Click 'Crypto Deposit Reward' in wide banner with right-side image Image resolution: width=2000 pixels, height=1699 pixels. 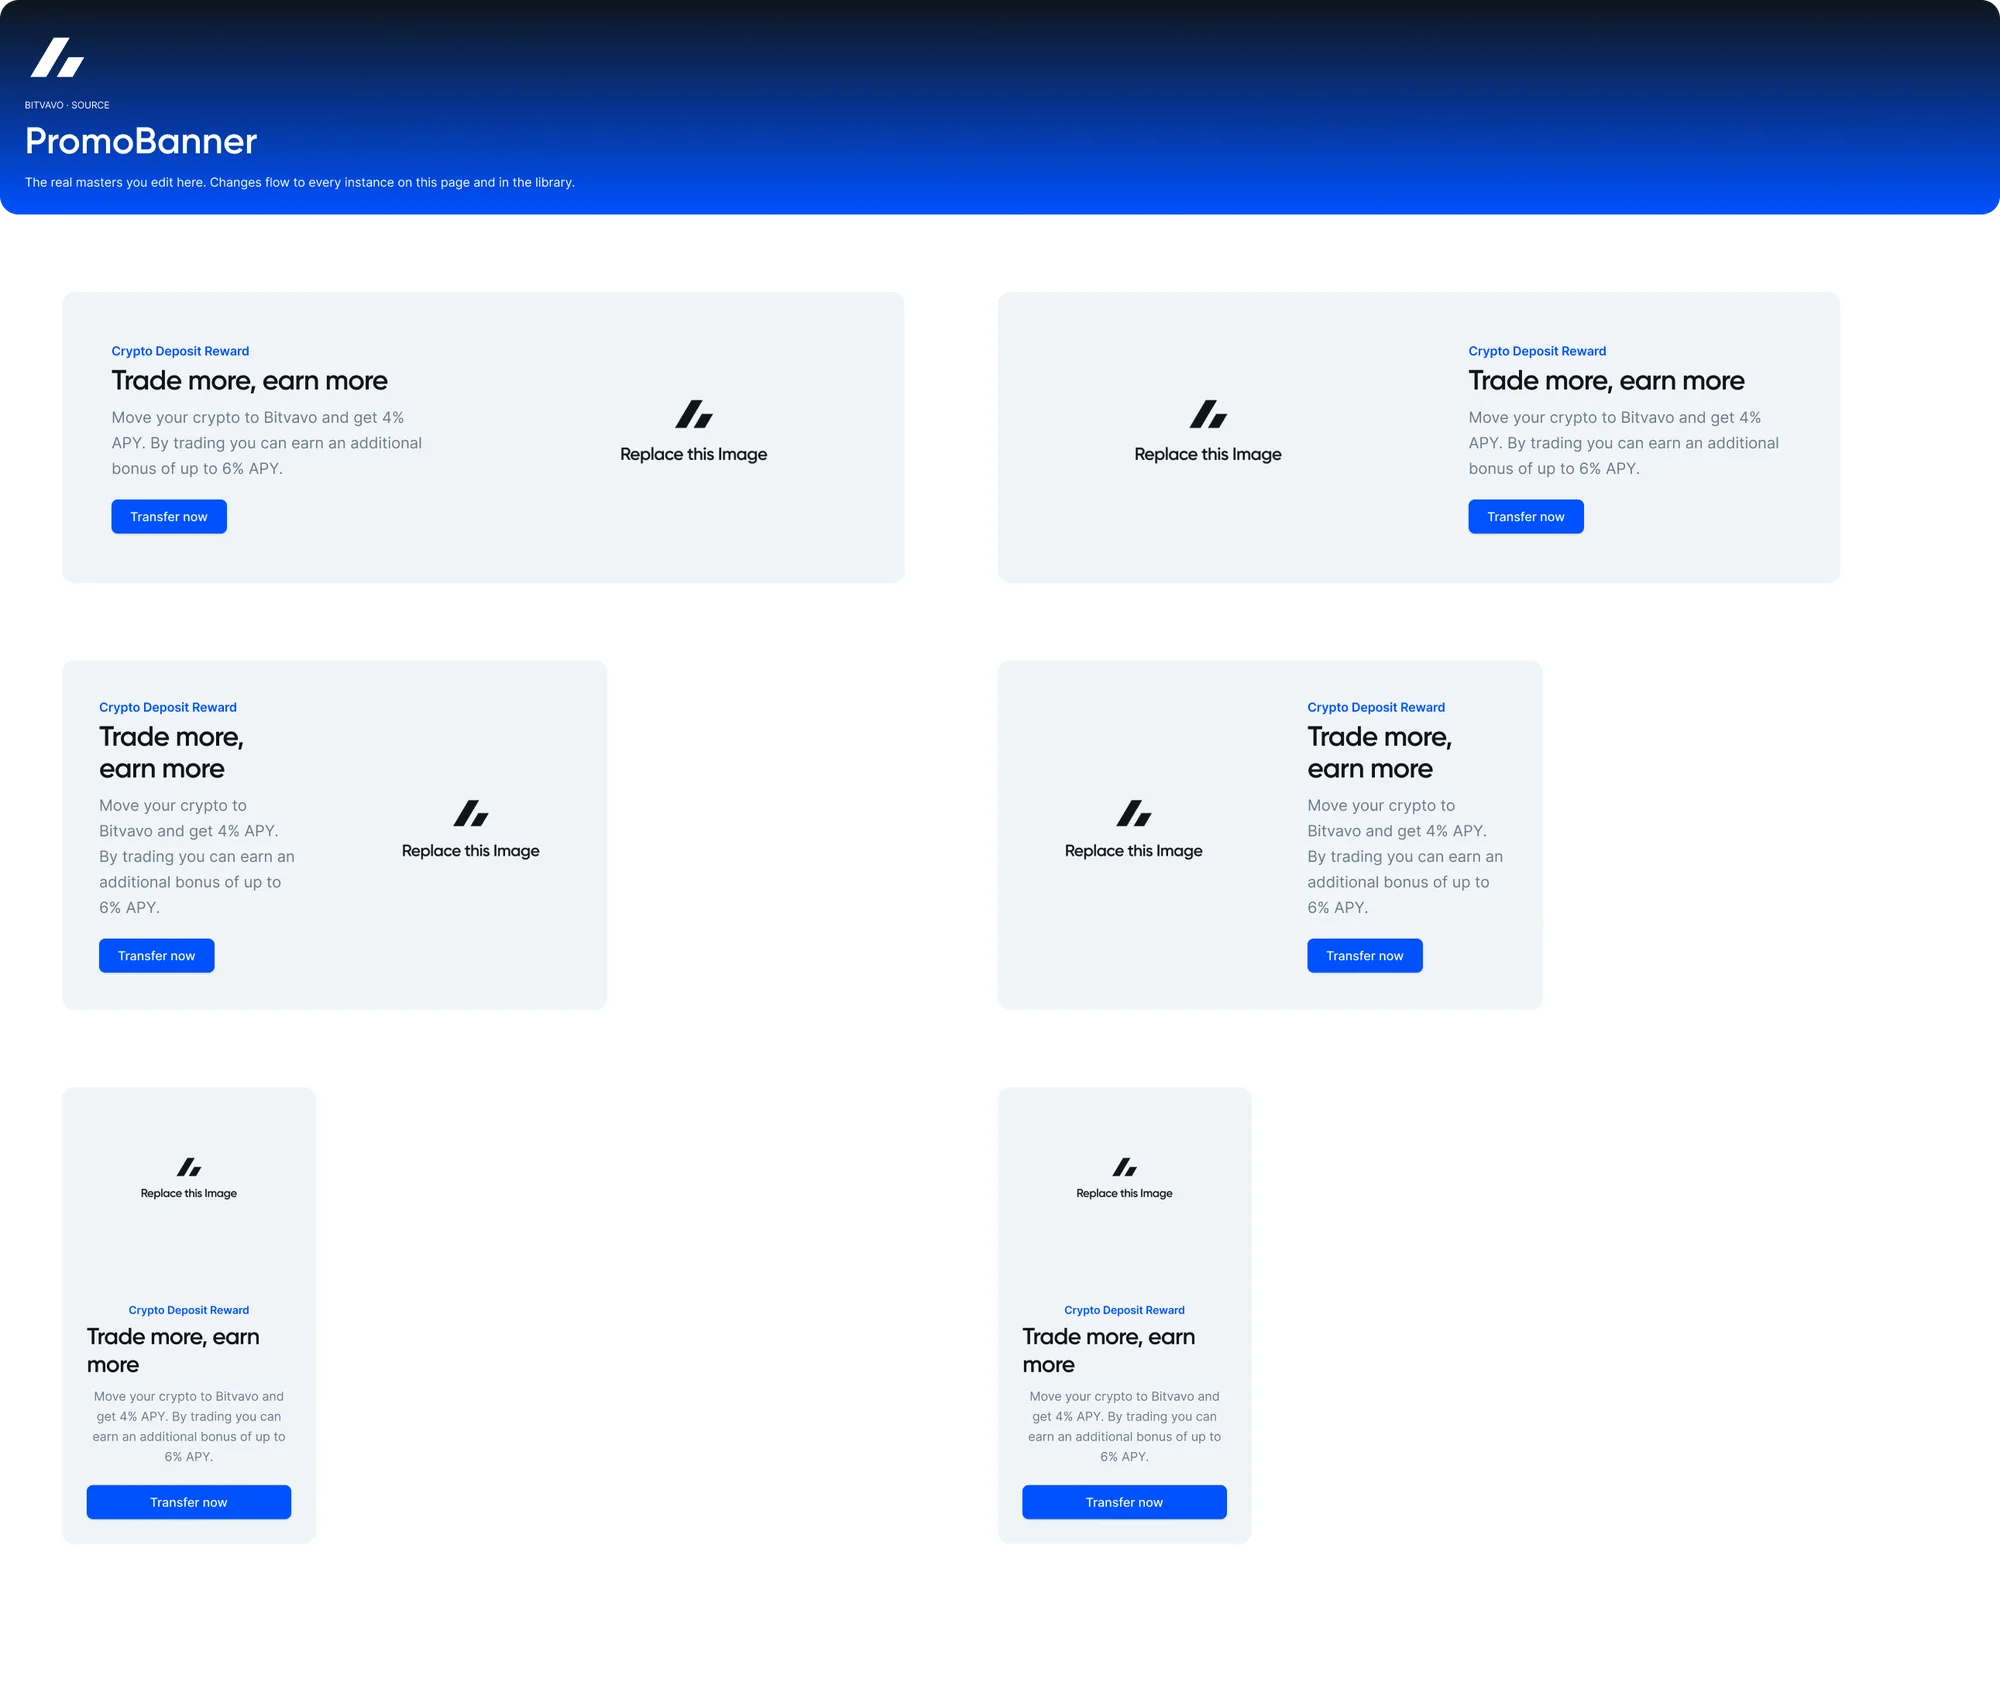(x=180, y=351)
